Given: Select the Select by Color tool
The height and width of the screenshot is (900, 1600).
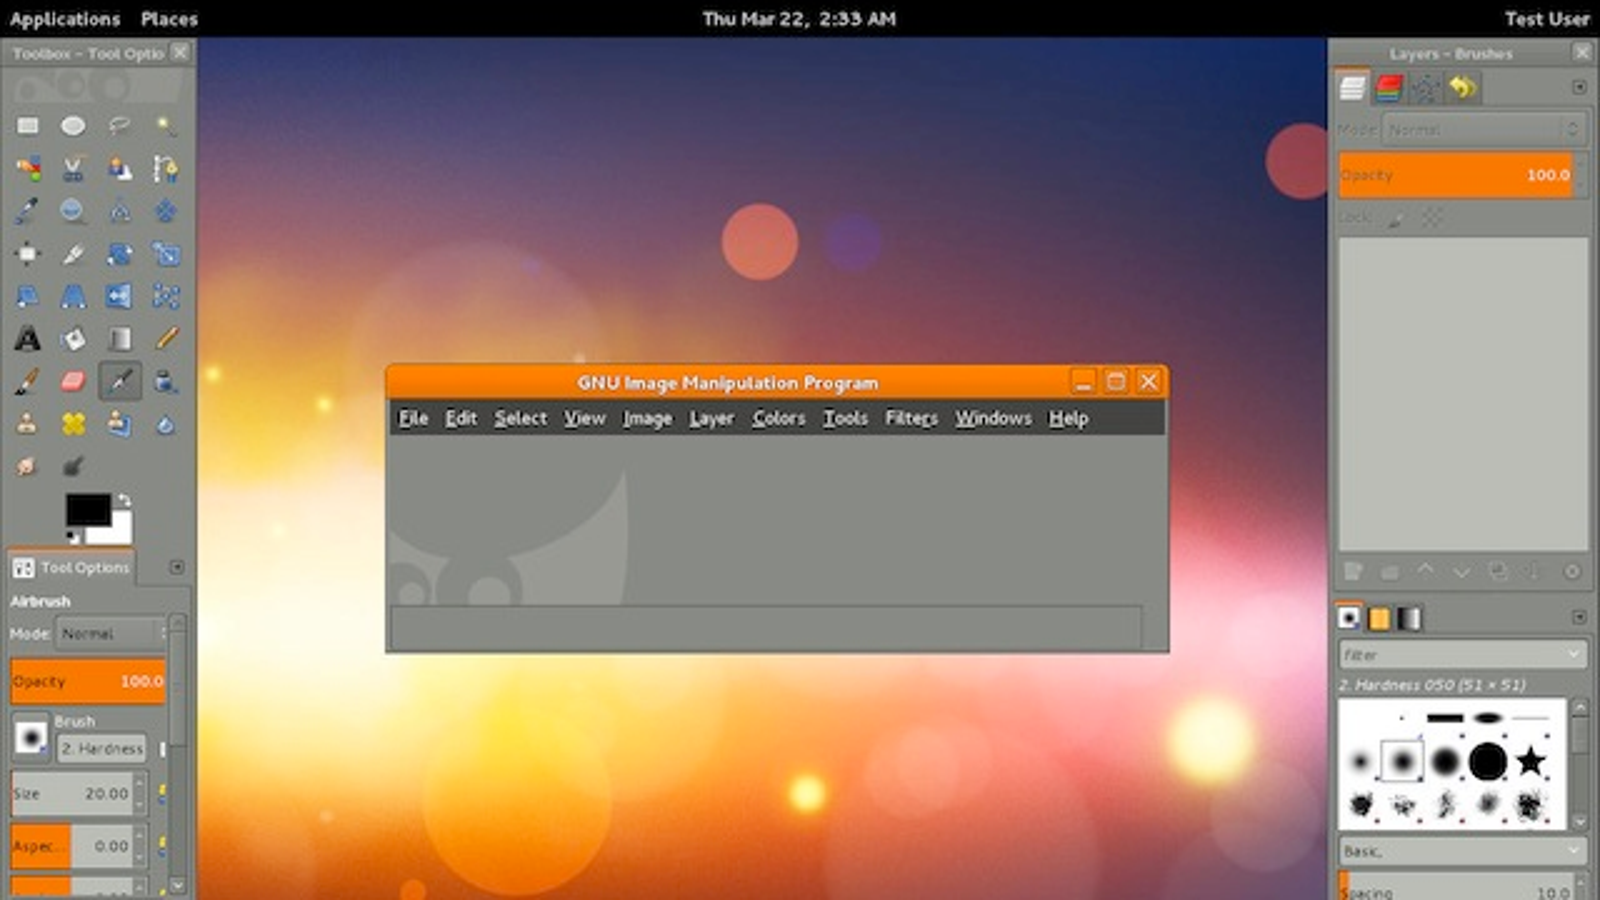Looking at the screenshot, I should pyautogui.click(x=27, y=168).
